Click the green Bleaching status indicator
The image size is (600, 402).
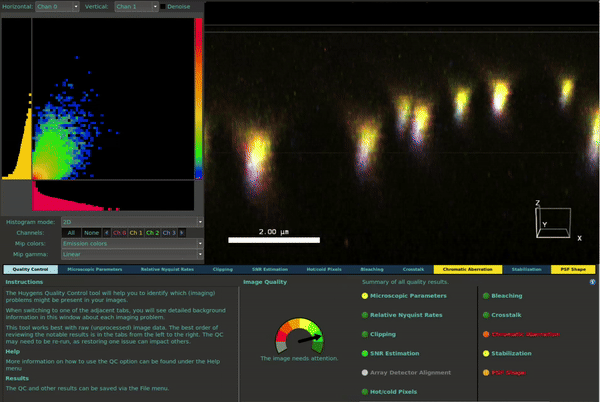click(x=487, y=296)
